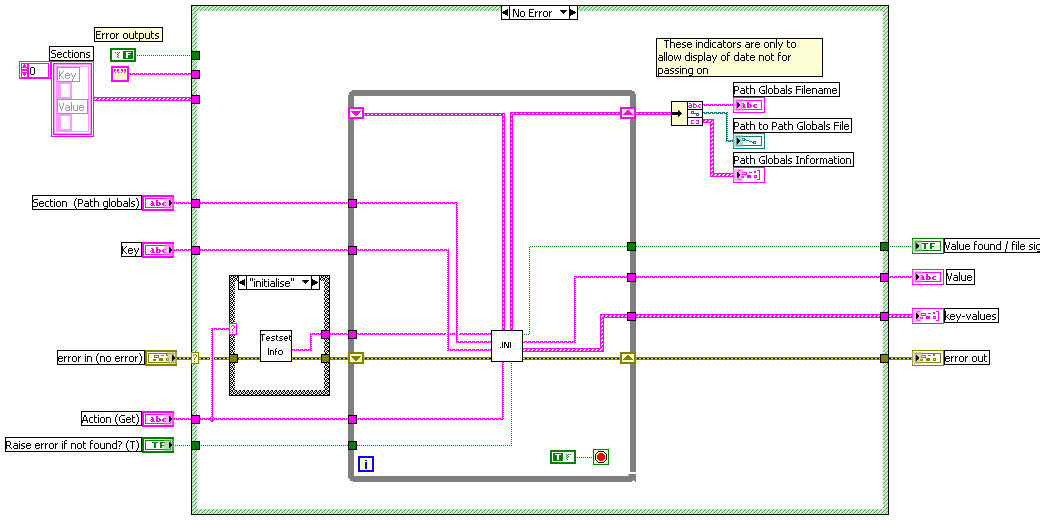
Task: Click the Sections array constant label
Action: [71, 53]
